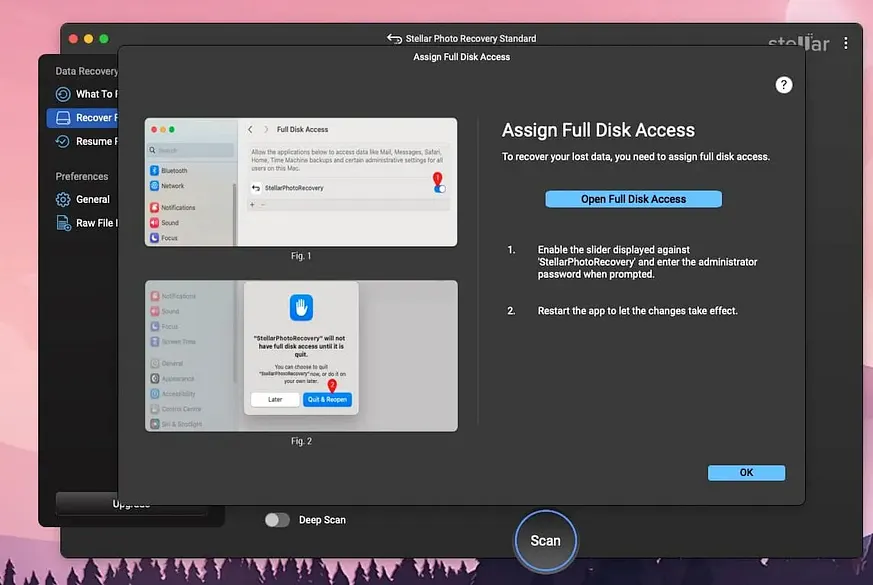The width and height of the screenshot is (873, 585).
Task: Open the three-dot options menu
Action: pos(846,43)
